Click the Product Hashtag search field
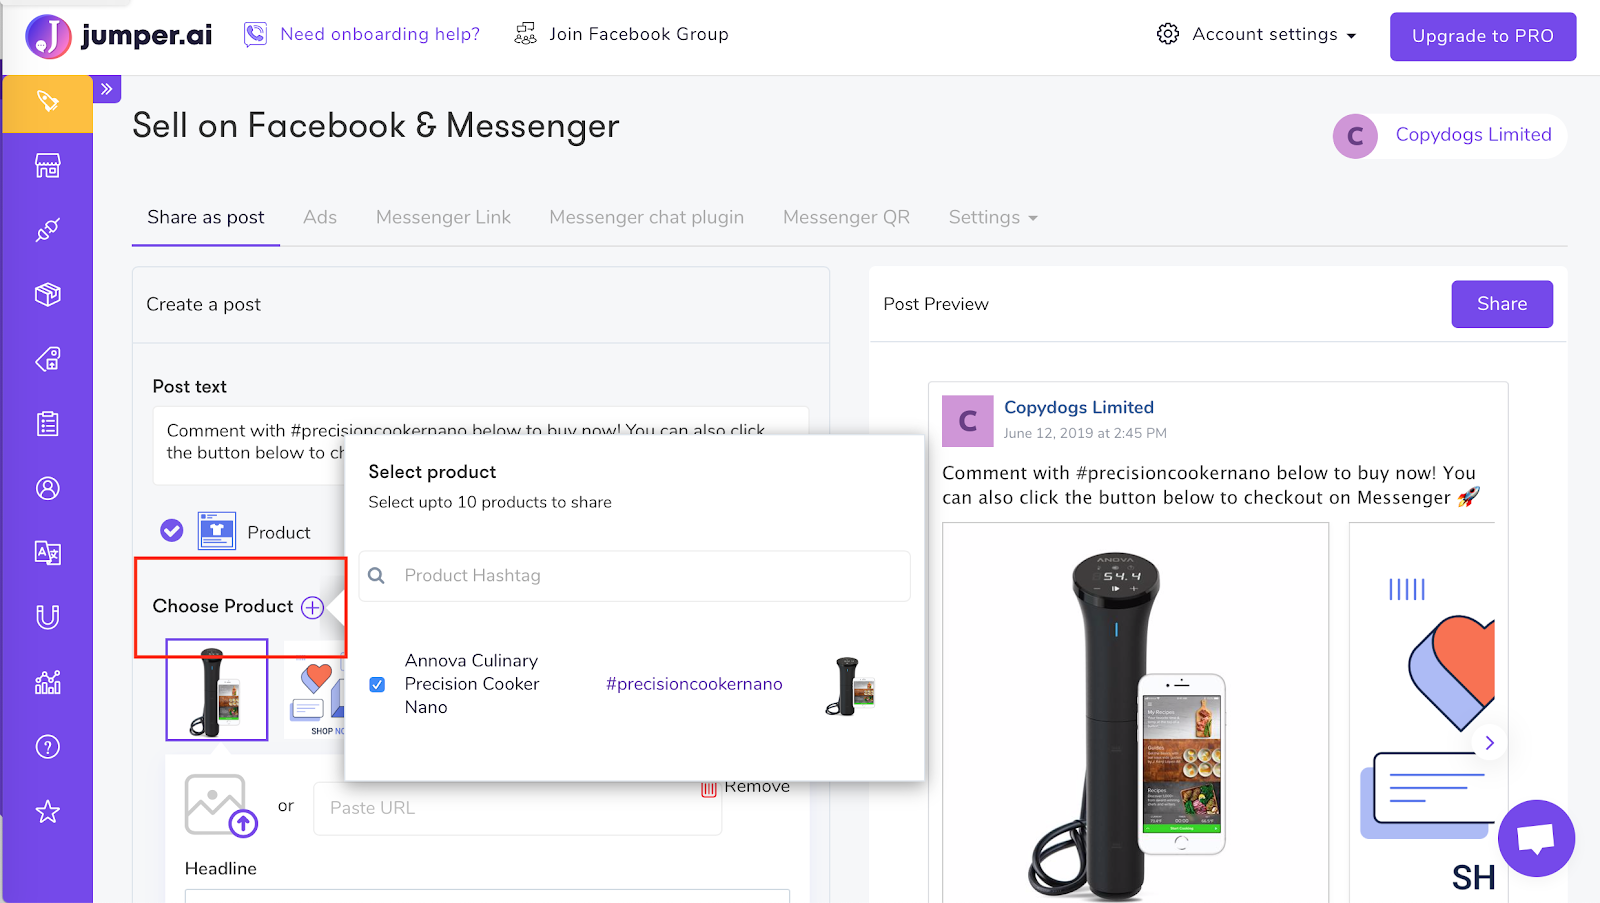The width and height of the screenshot is (1600, 903). pos(635,576)
